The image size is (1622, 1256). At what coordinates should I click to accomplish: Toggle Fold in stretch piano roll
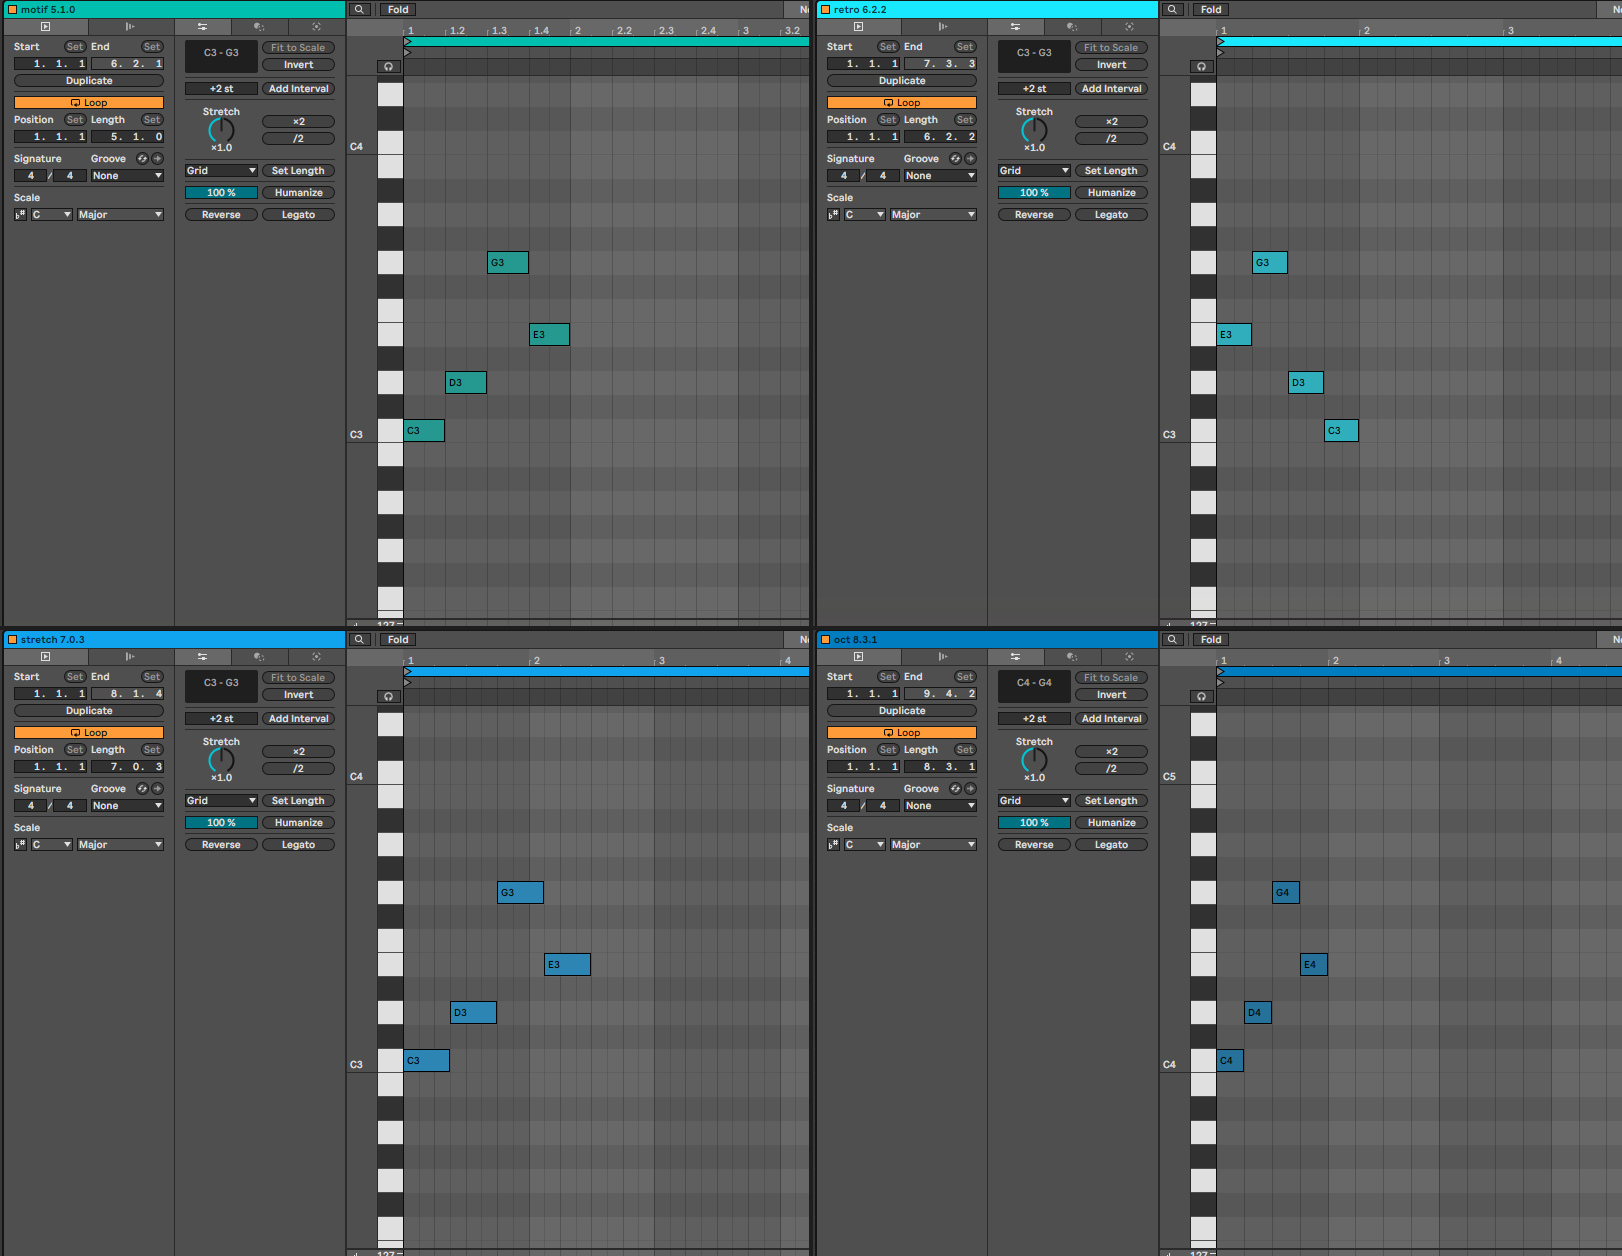click(398, 639)
